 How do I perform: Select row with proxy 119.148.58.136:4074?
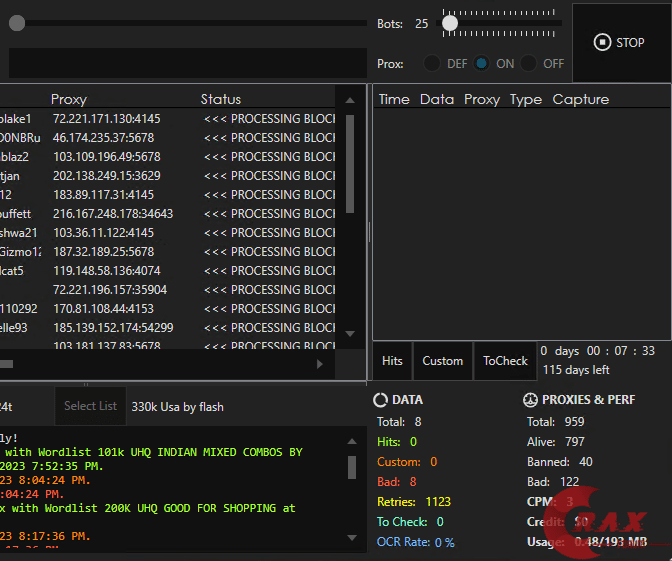pos(167,271)
